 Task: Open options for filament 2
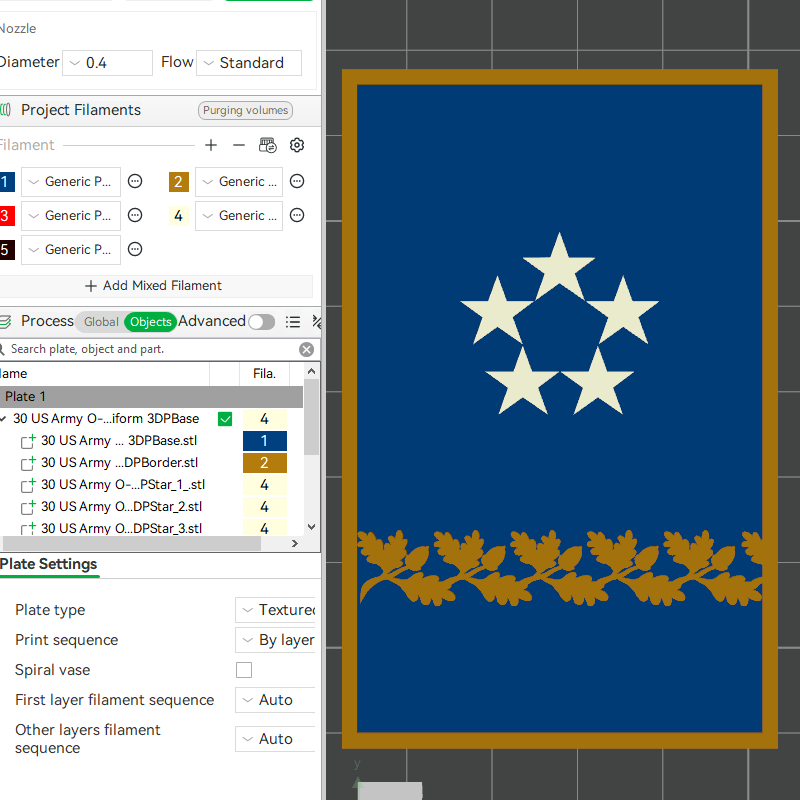(297, 181)
